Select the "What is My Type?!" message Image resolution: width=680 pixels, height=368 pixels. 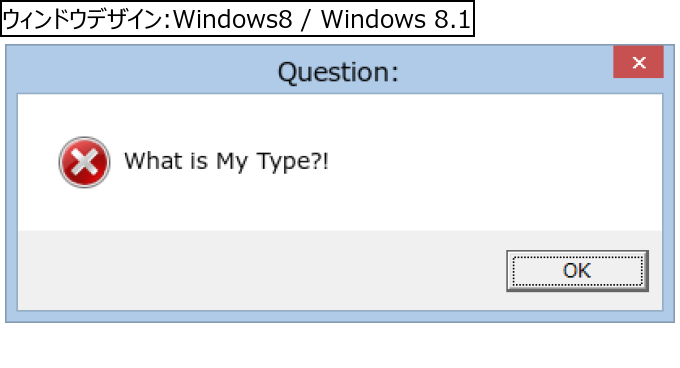click(x=226, y=161)
